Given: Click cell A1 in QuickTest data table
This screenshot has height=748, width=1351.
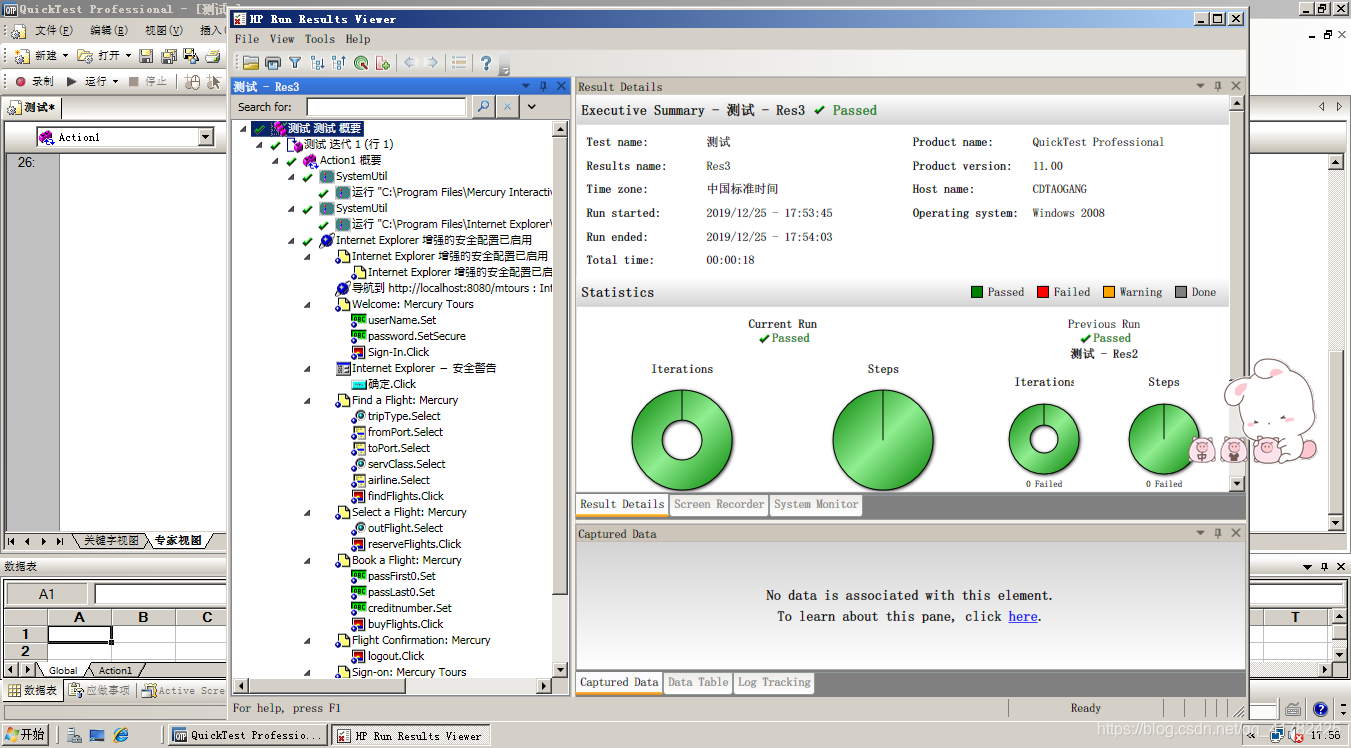Looking at the screenshot, I should (79, 634).
